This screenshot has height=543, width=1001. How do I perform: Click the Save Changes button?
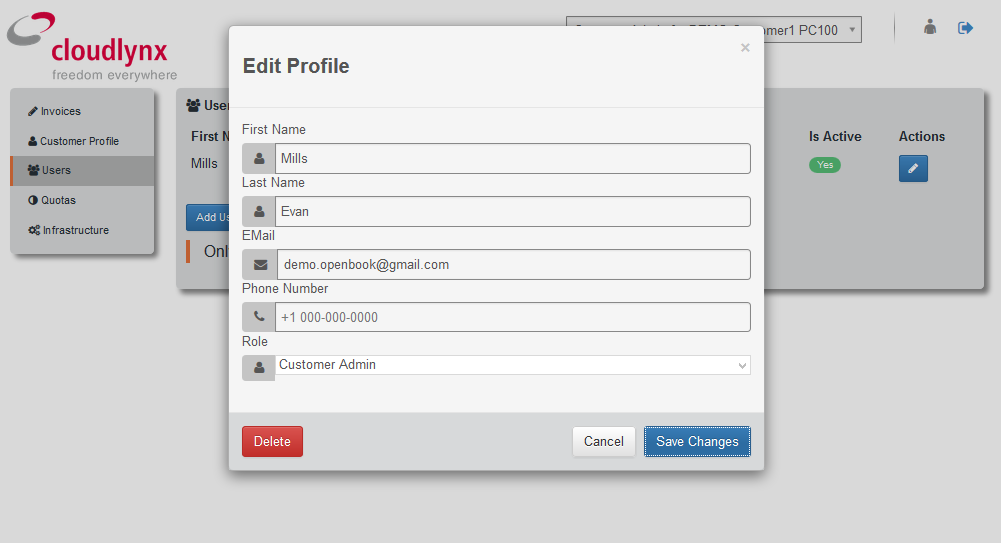[x=697, y=442]
